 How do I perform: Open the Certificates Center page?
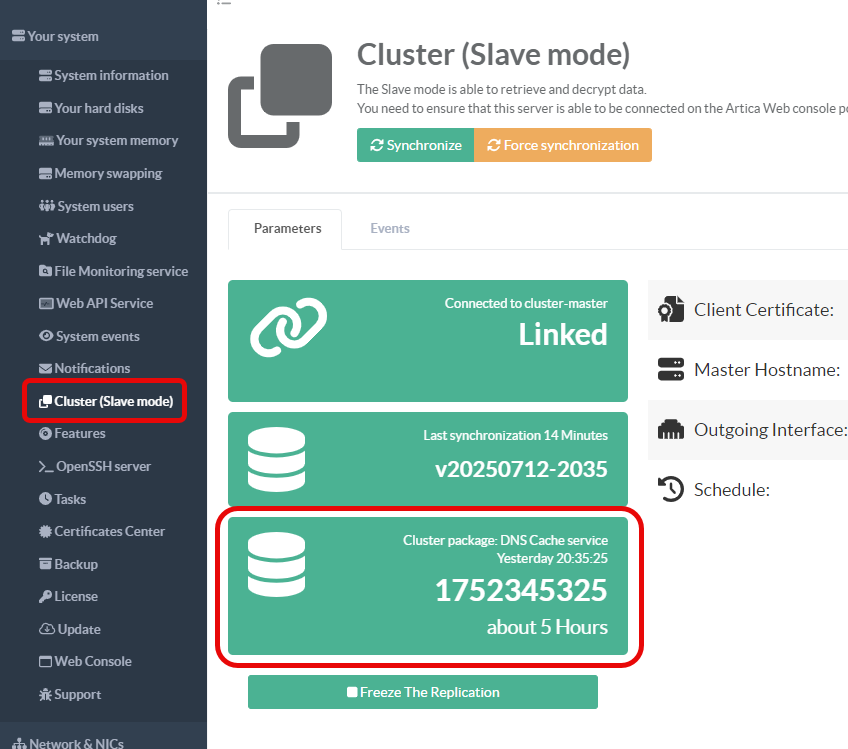109,531
